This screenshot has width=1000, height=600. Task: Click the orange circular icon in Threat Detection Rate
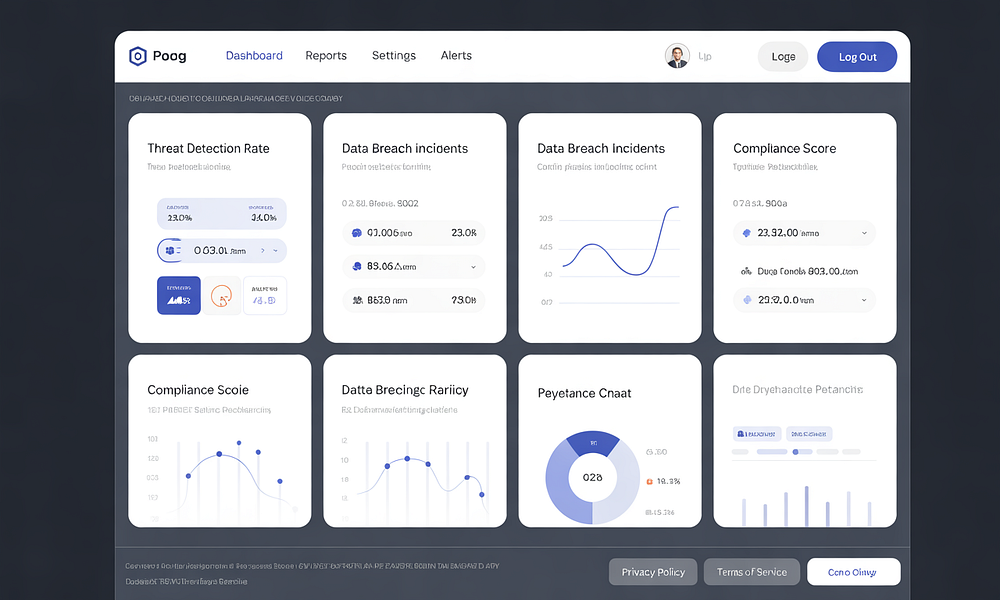(222, 296)
